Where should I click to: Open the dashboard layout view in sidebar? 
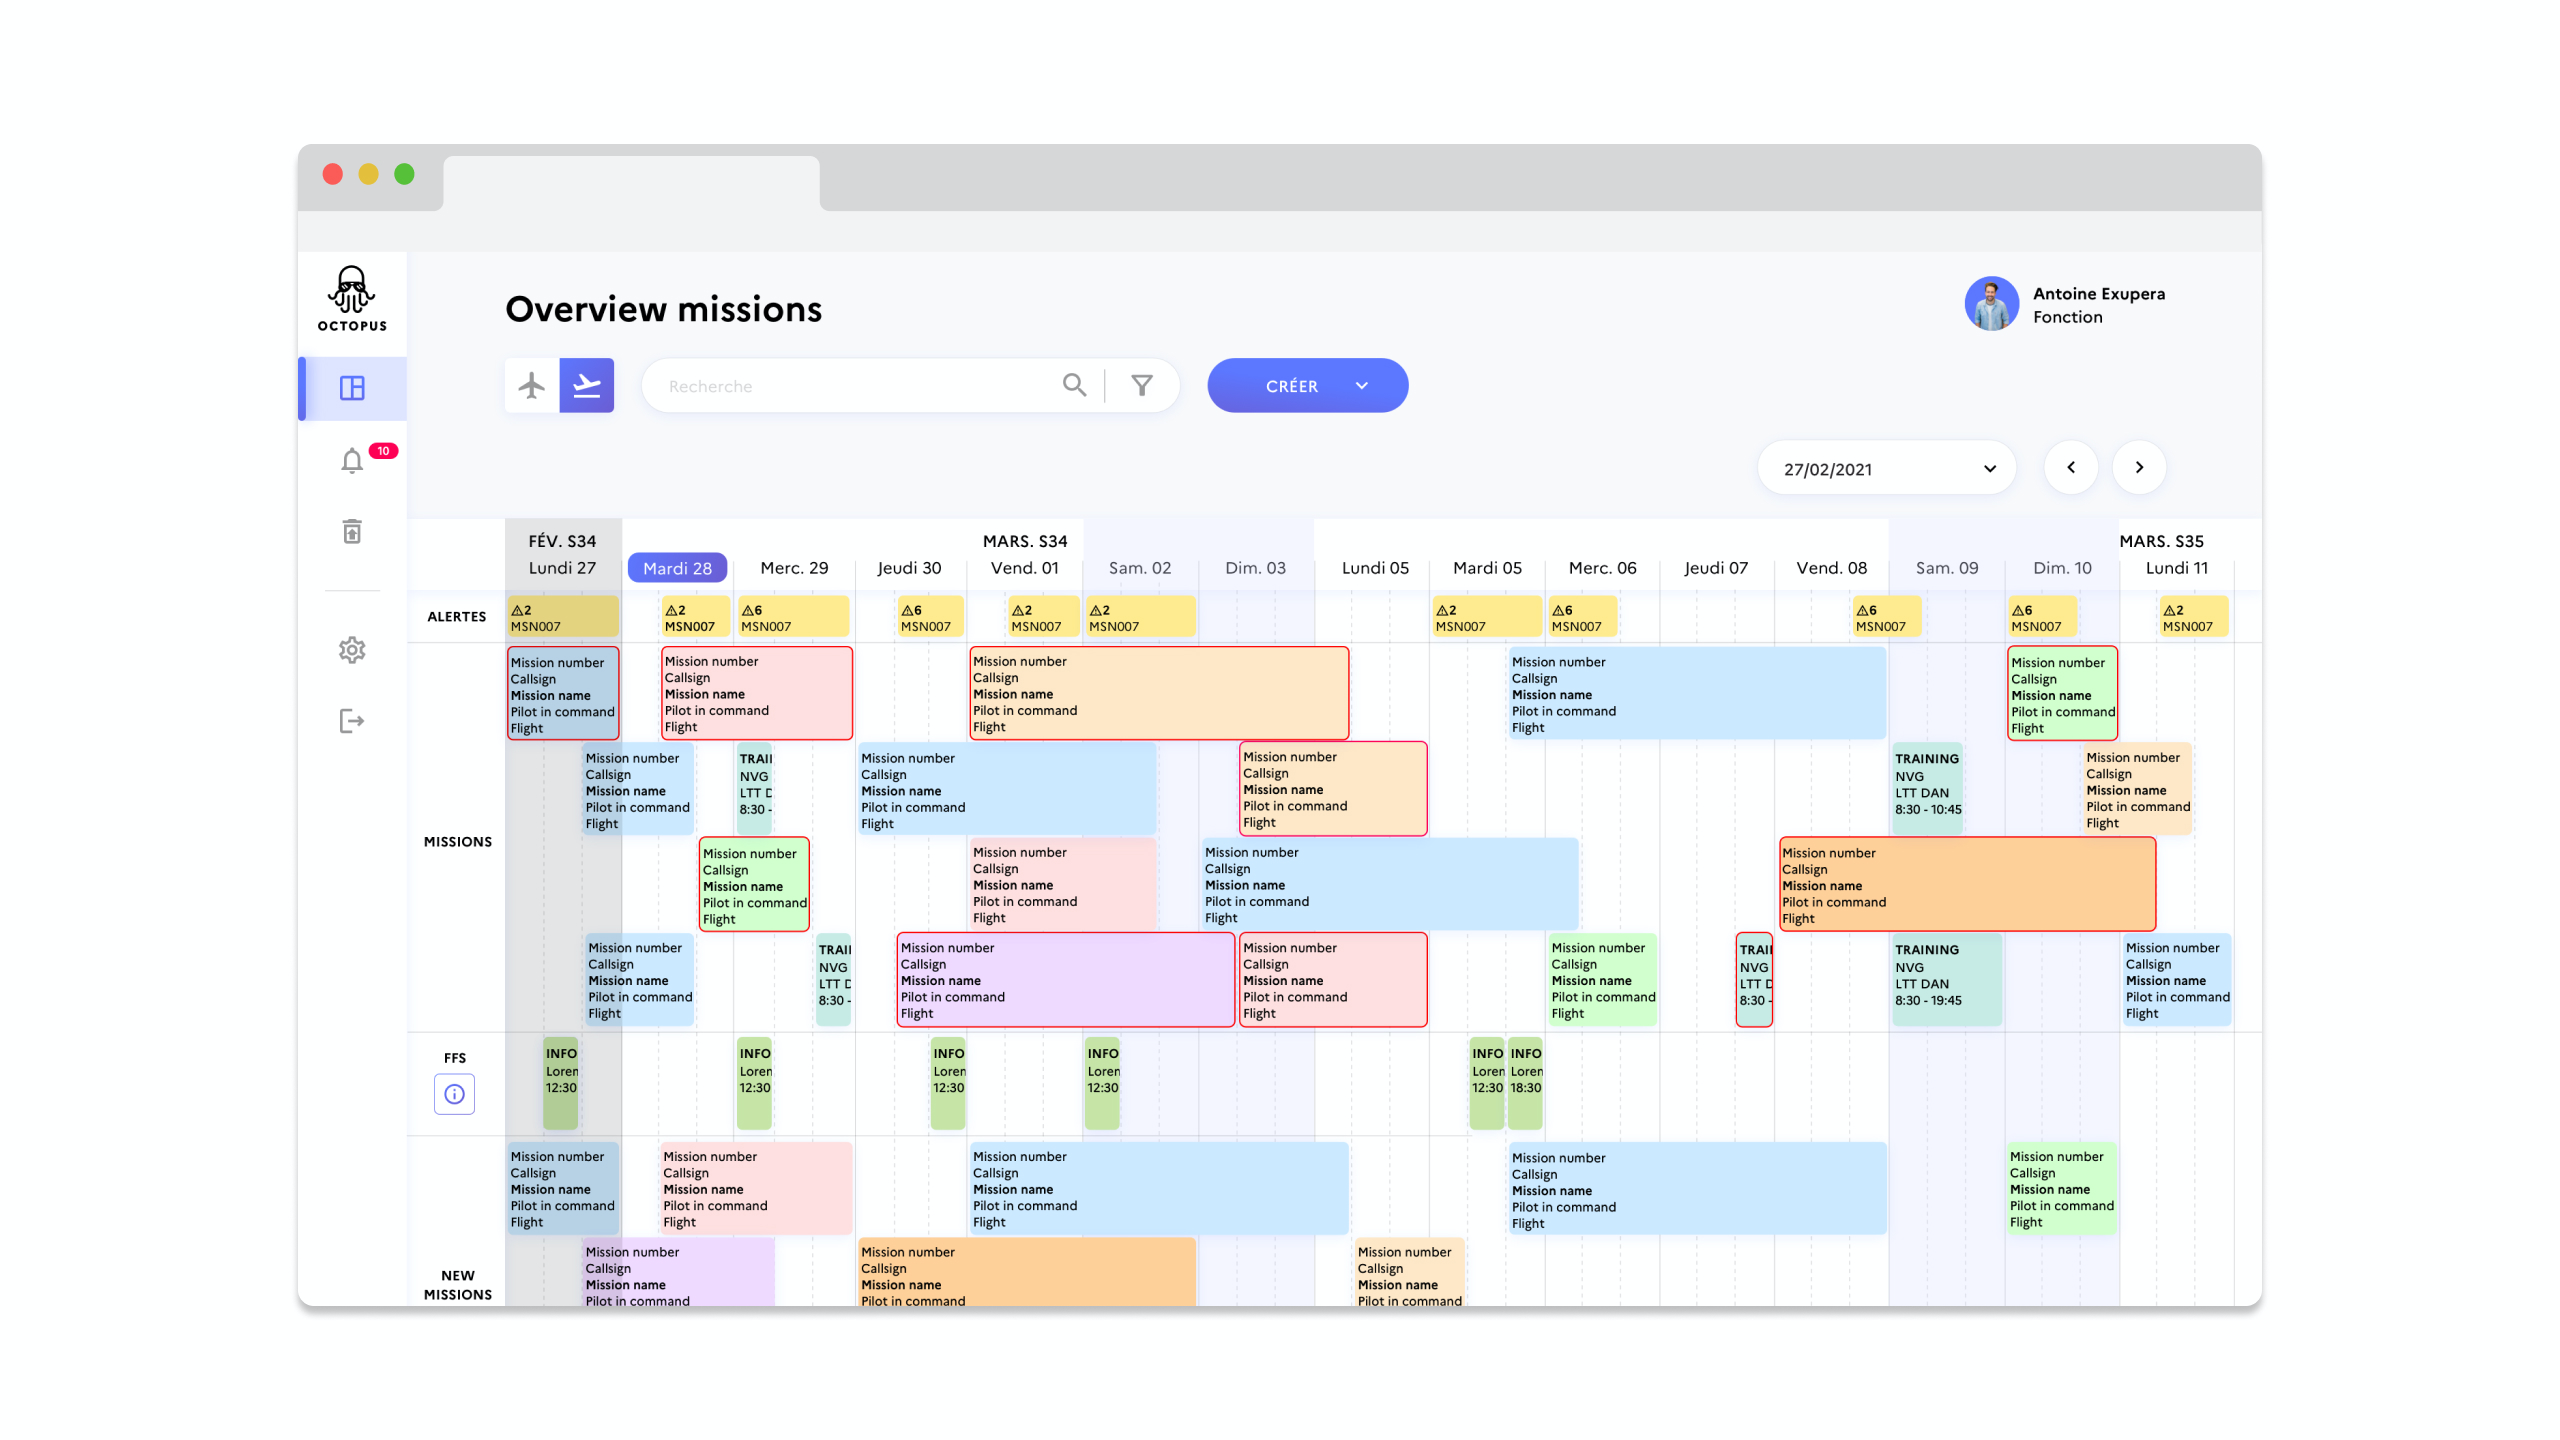[352, 388]
